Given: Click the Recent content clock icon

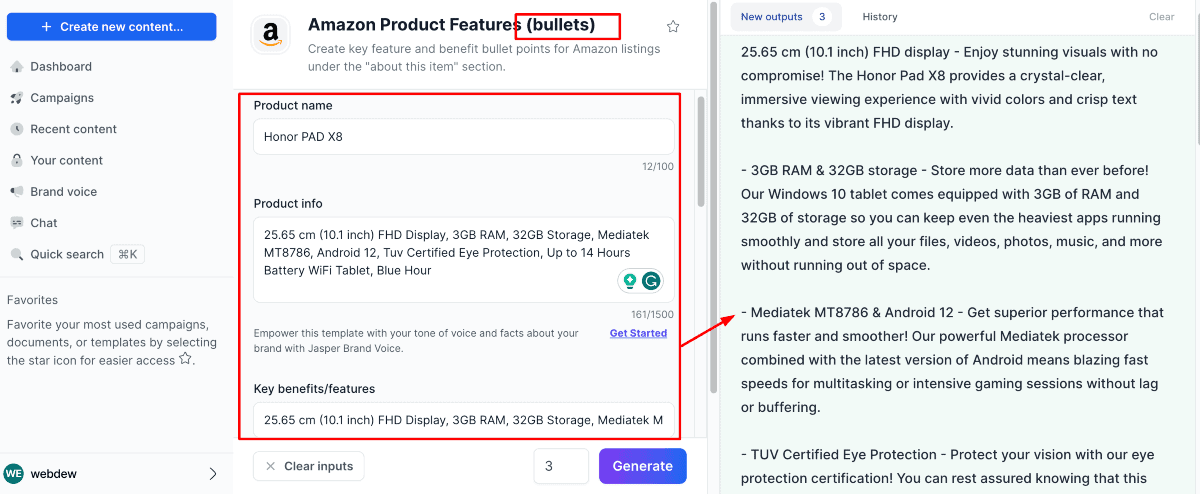Looking at the screenshot, I should click(17, 129).
